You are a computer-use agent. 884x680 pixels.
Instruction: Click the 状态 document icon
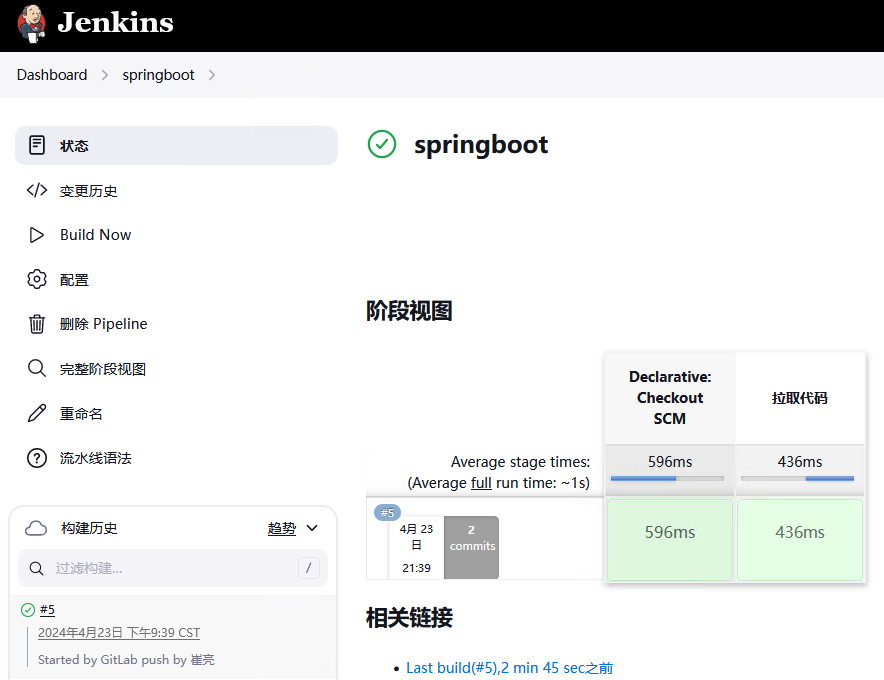tap(37, 145)
